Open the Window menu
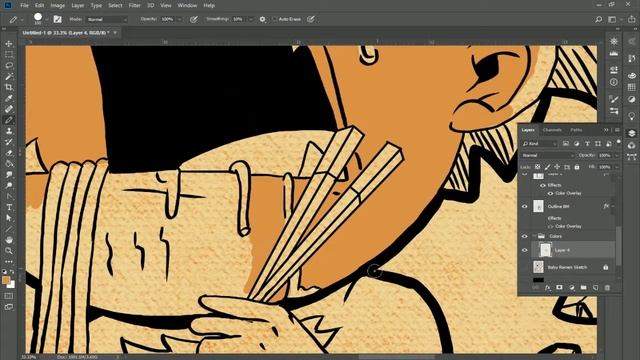640x360 pixels. pyautogui.click(x=187, y=5)
